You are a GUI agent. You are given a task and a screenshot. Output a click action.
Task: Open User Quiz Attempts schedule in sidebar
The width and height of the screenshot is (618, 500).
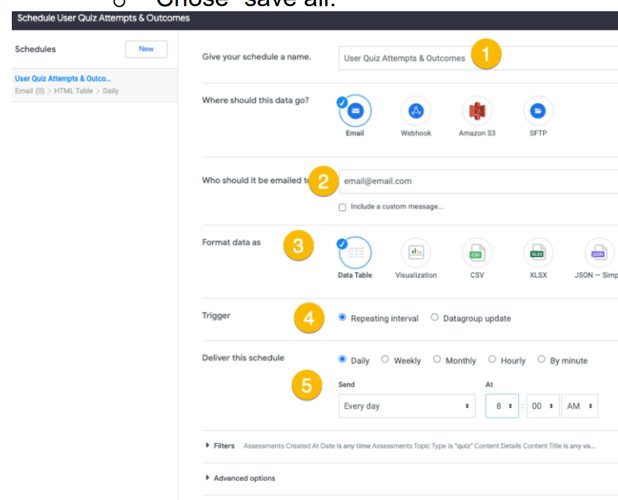(63, 78)
